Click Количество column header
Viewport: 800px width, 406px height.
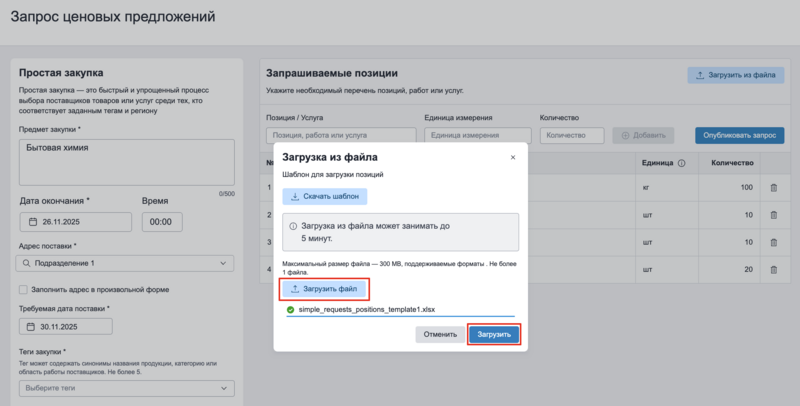[x=732, y=163]
